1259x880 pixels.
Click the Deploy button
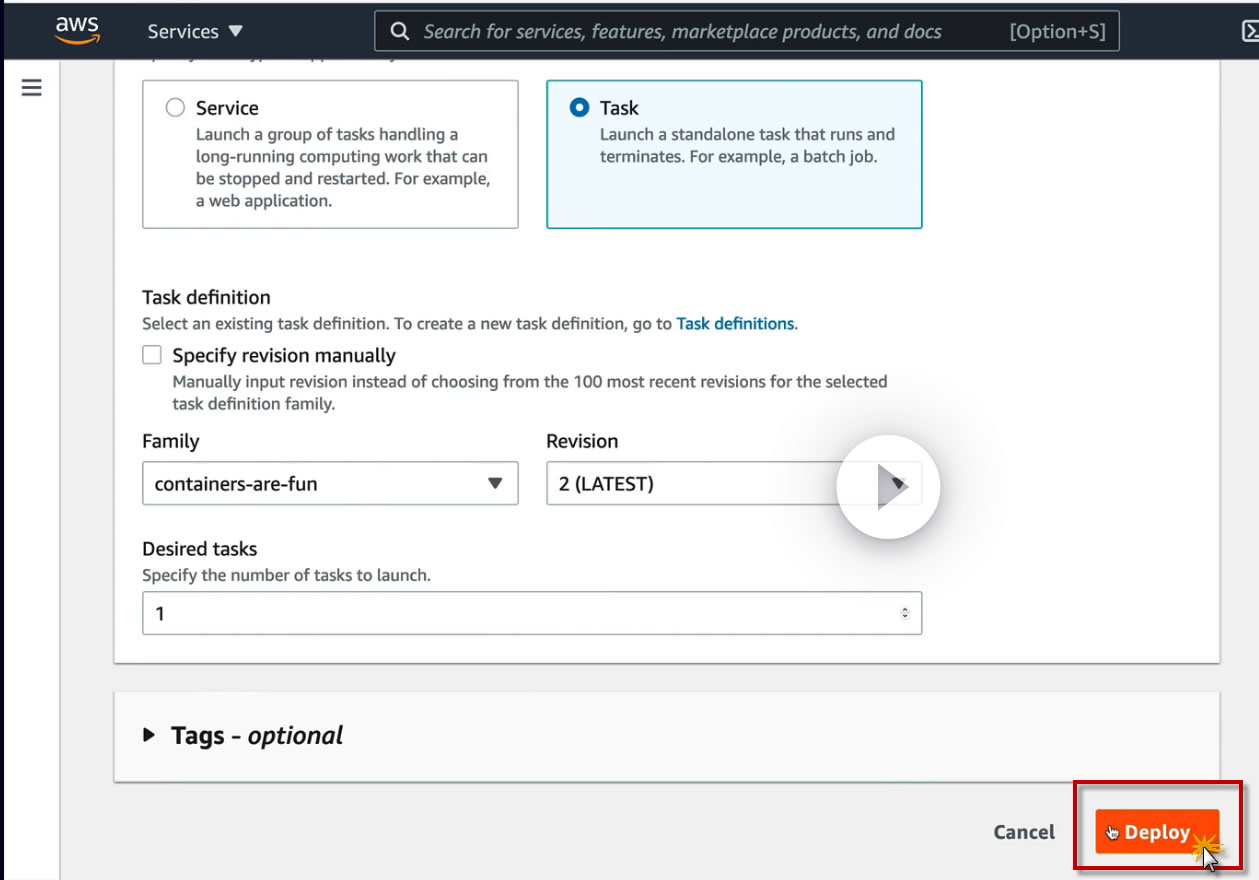1157,832
